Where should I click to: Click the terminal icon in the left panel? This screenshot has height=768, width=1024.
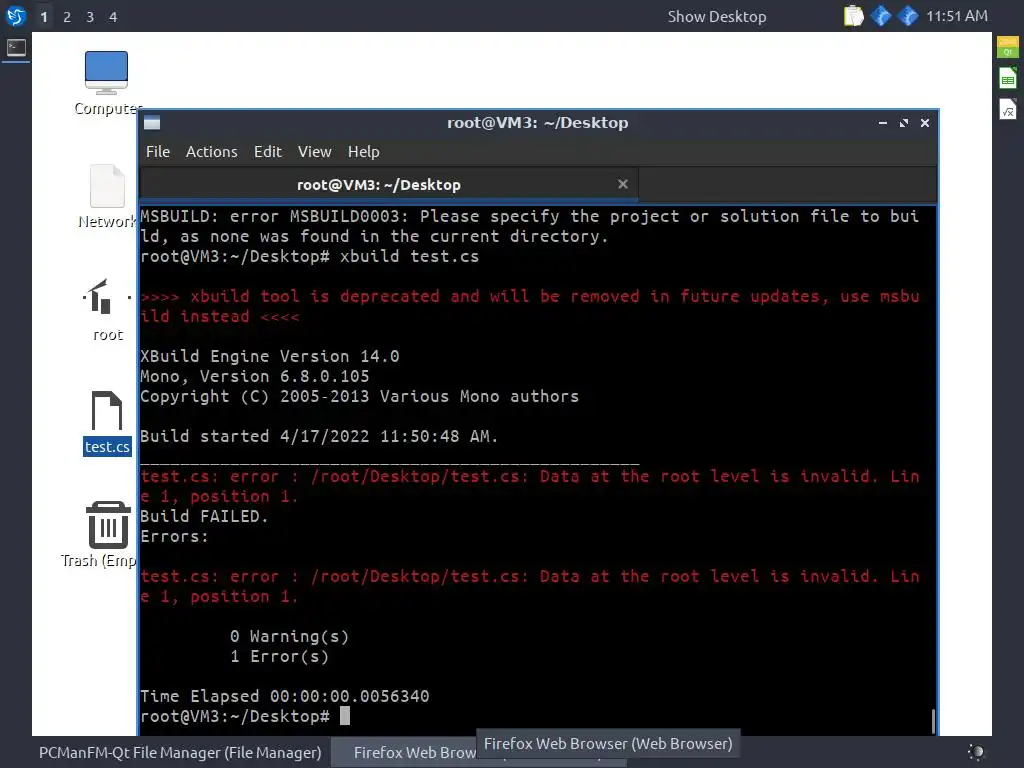click(16, 47)
